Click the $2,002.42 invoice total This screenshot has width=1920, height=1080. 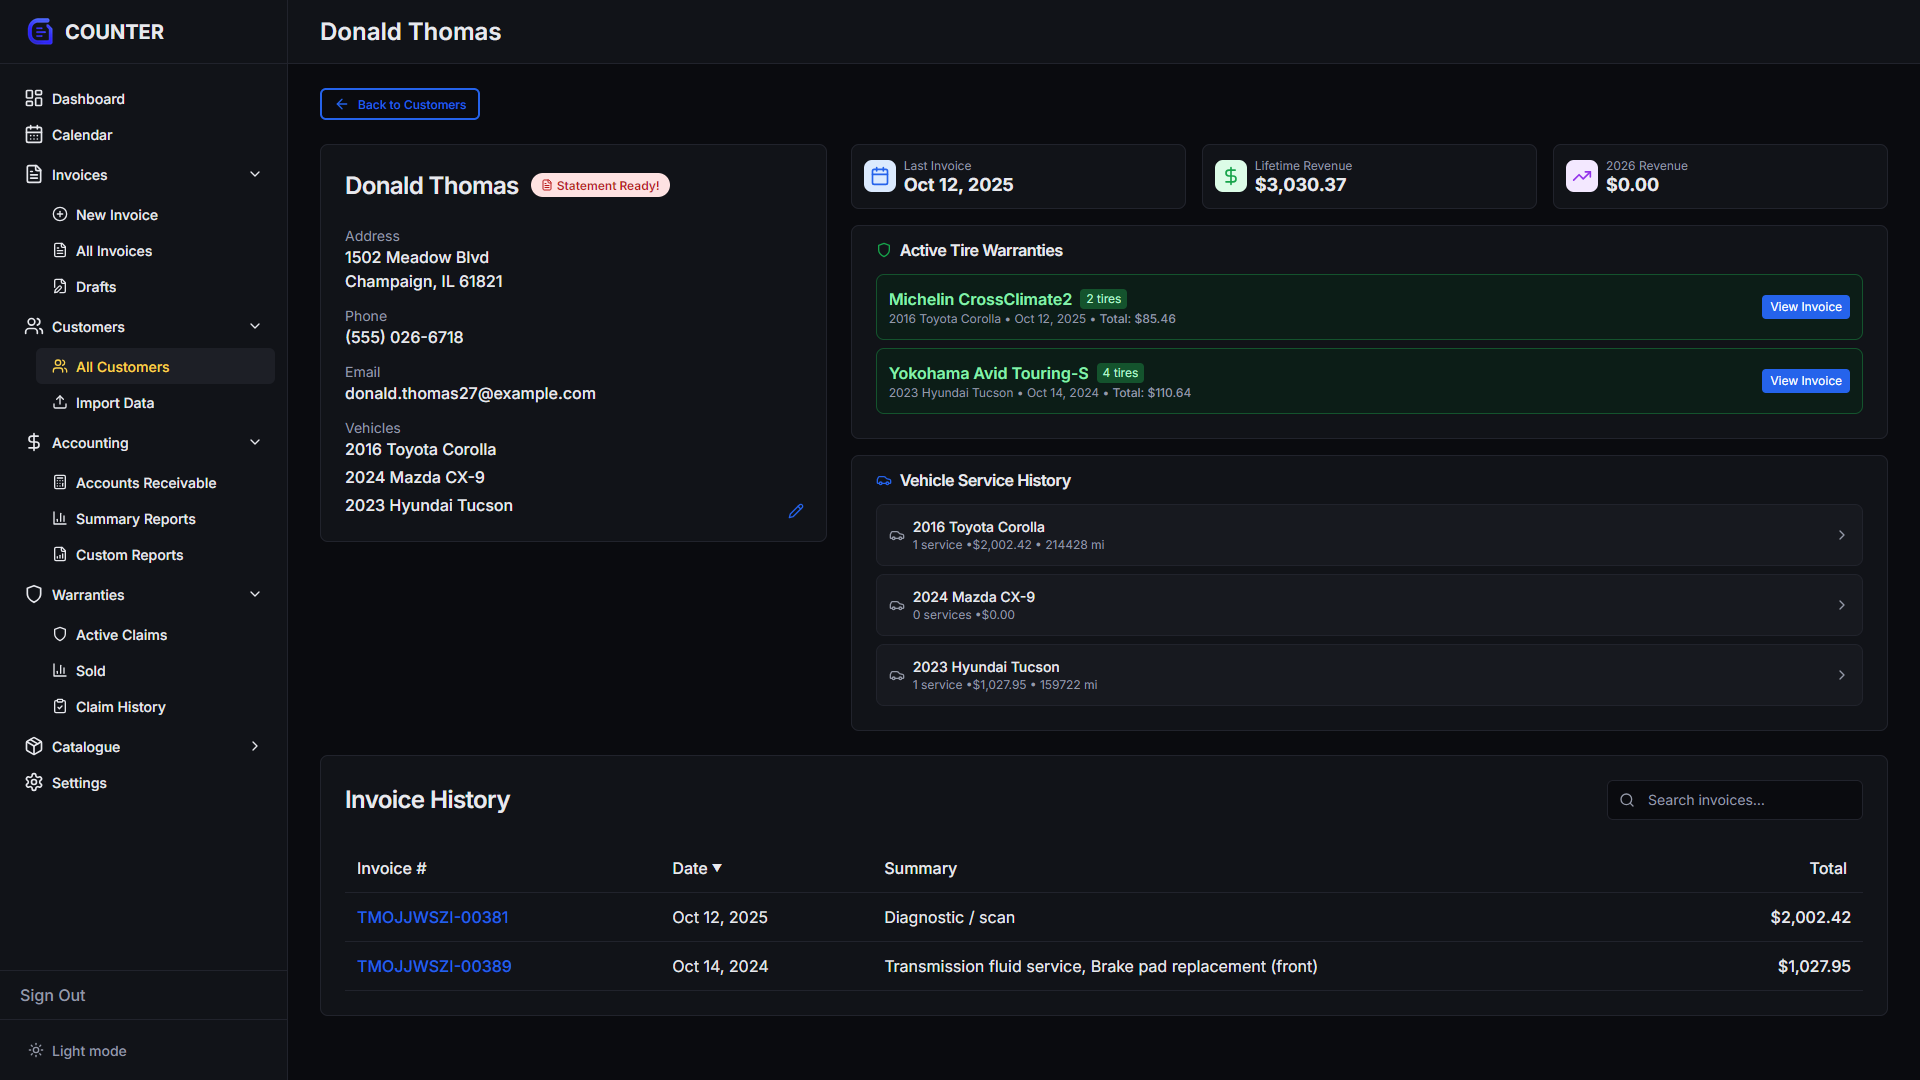click(1810, 917)
